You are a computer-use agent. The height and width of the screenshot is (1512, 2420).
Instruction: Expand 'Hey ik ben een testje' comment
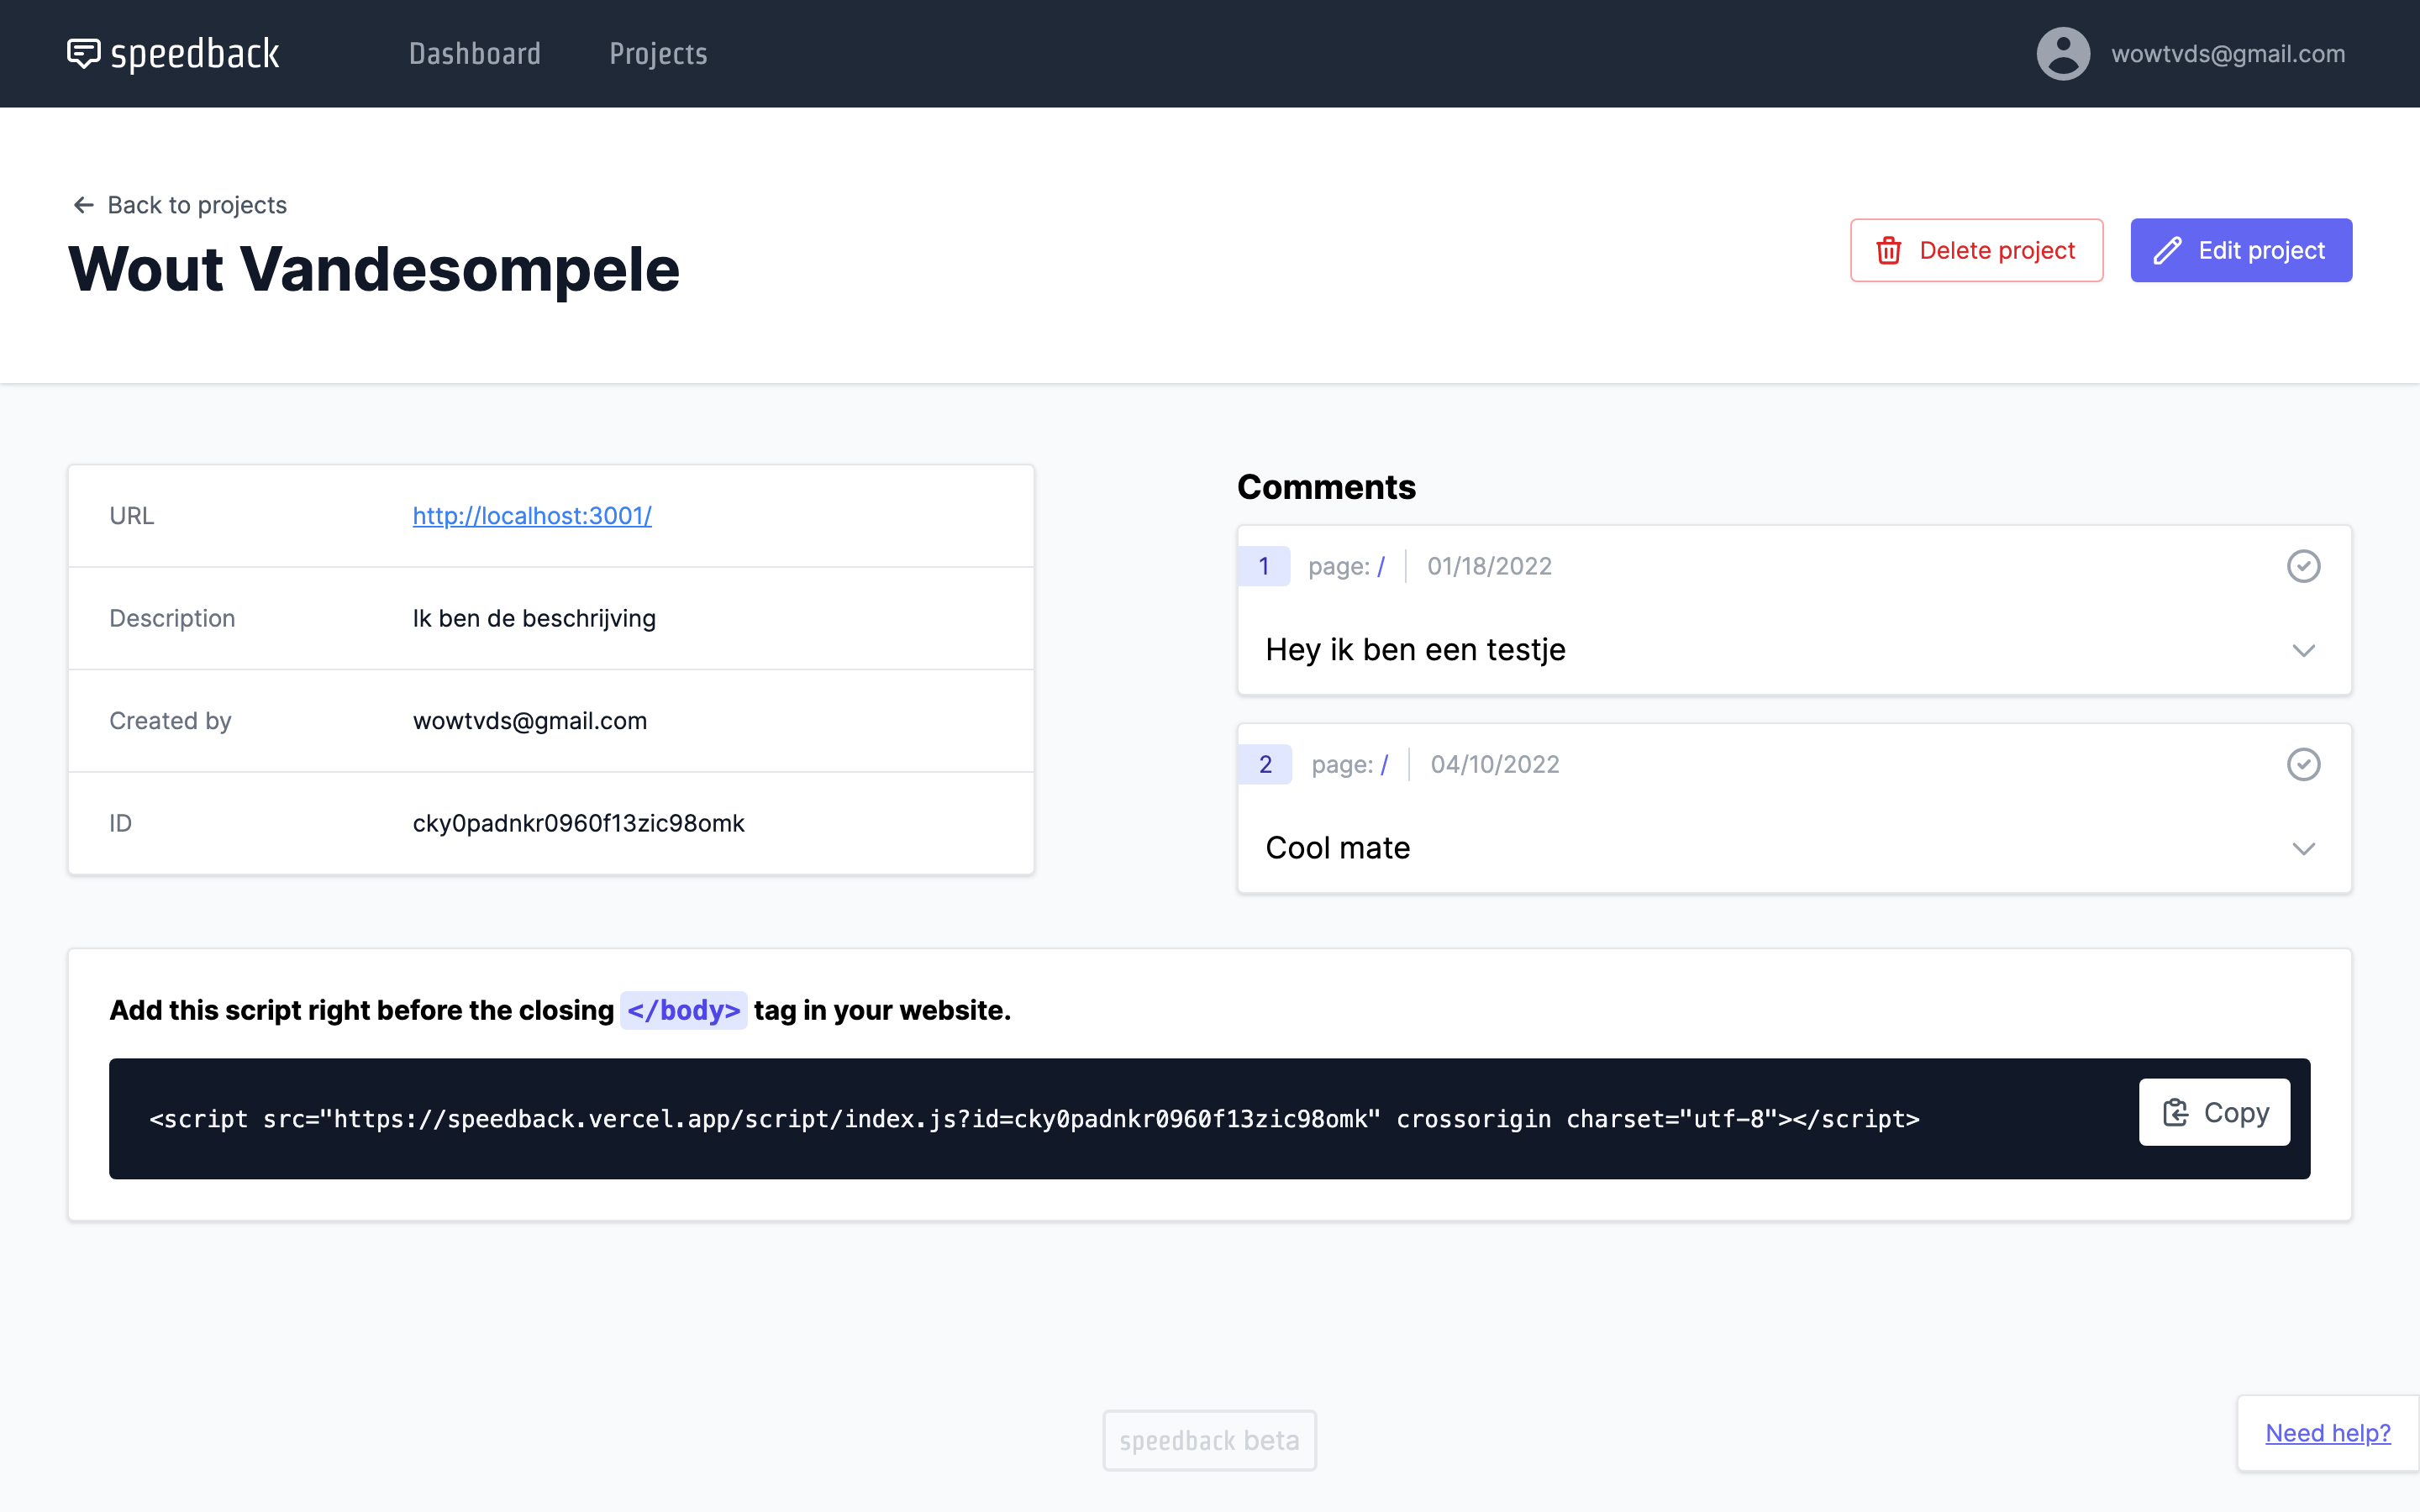[x=2303, y=651]
